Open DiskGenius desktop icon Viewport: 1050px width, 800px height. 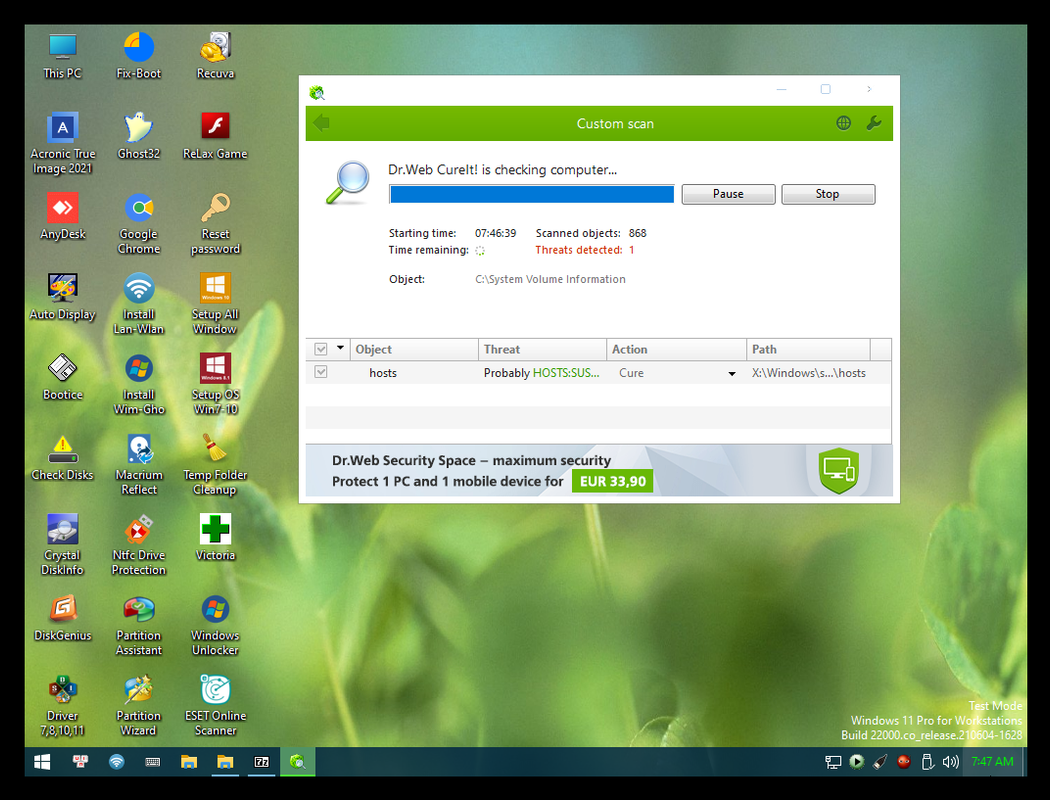62,619
